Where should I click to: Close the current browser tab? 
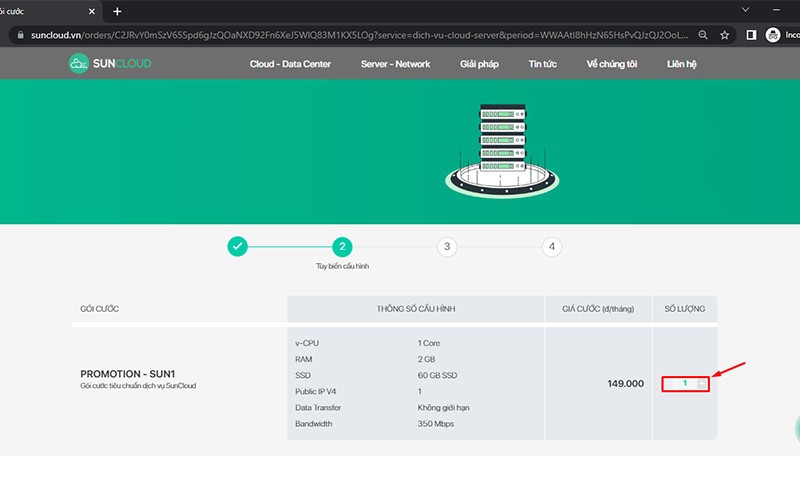click(92, 11)
